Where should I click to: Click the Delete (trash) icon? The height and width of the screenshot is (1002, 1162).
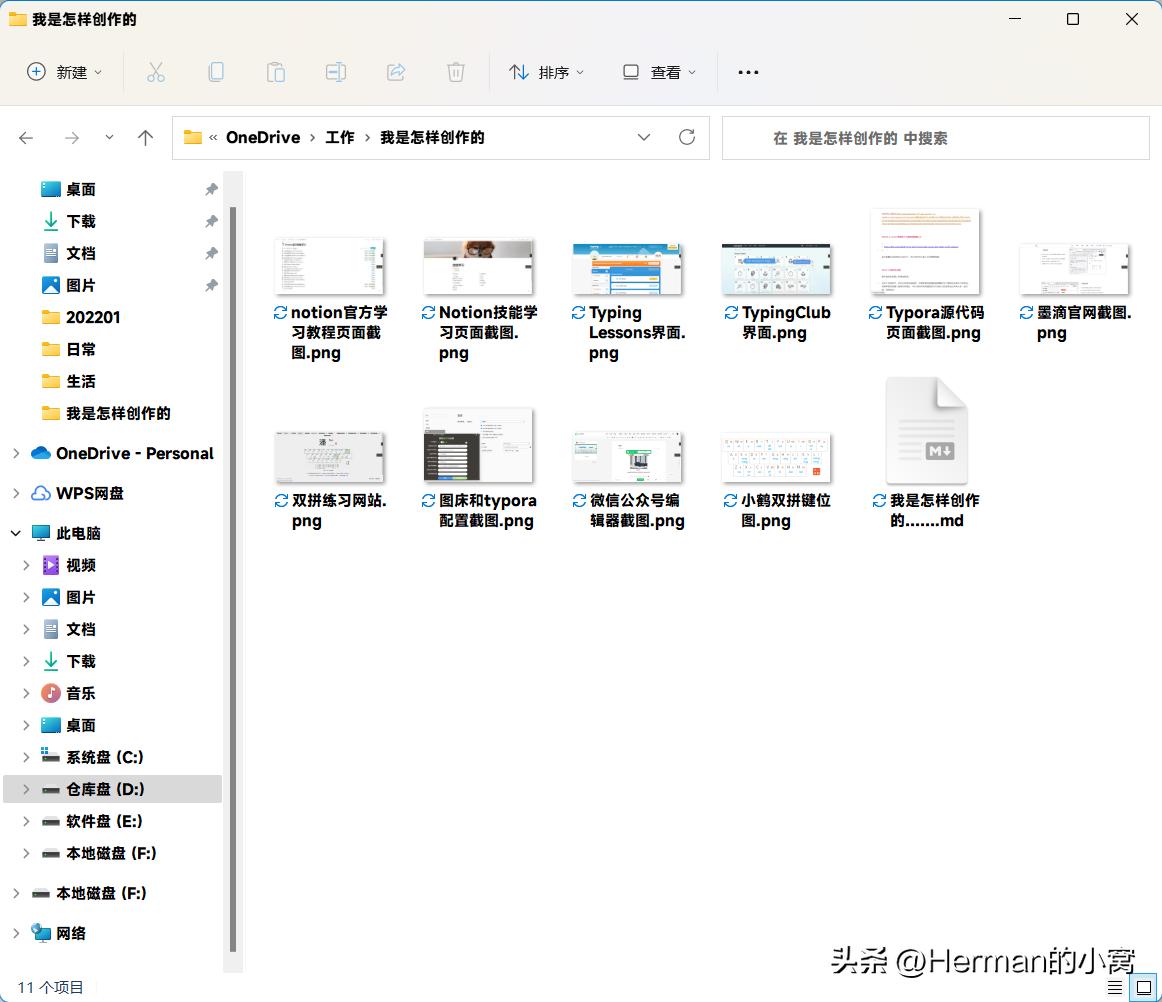(x=456, y=71)
